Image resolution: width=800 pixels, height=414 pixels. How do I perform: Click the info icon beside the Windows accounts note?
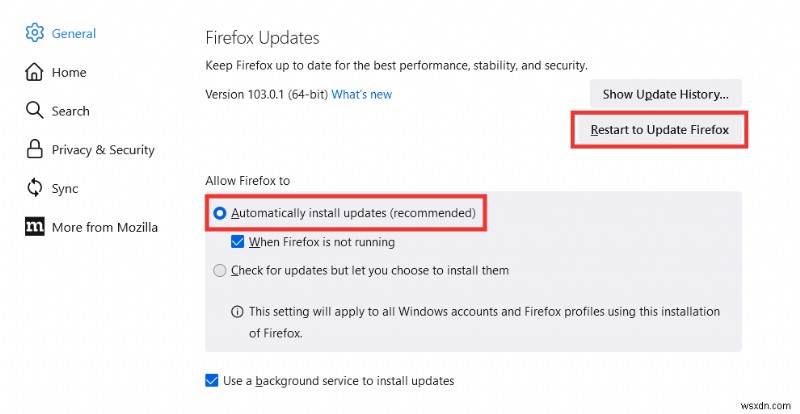click(237, 311)
